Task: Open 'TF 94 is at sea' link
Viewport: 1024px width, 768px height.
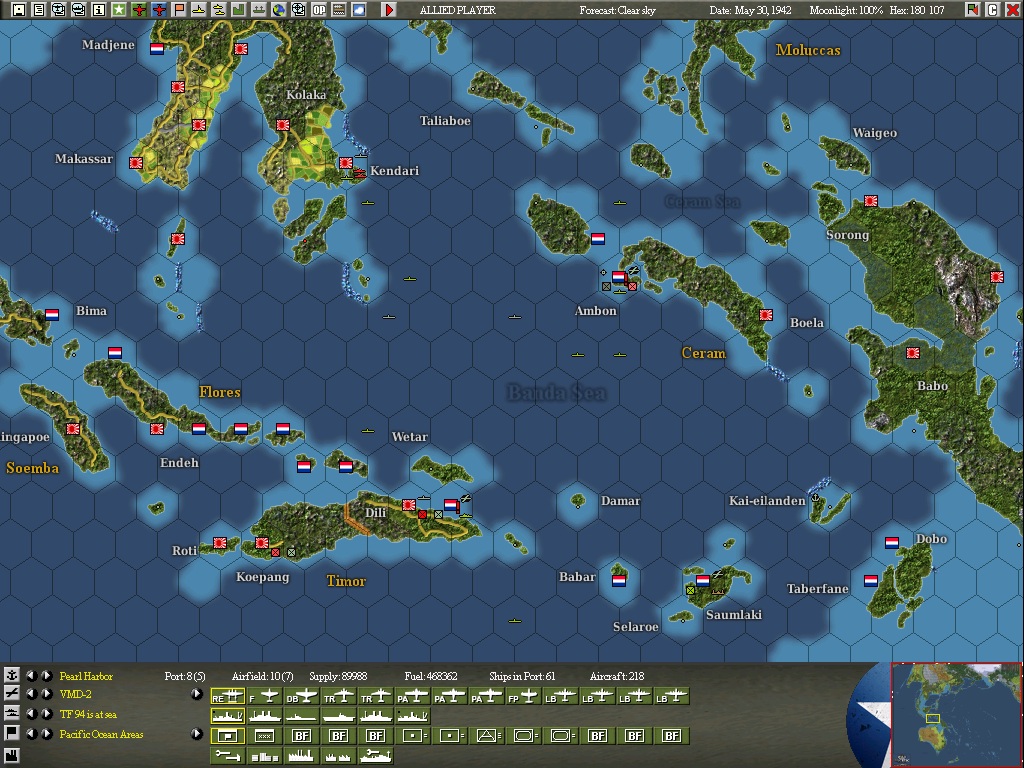Action: coord(88,714)
